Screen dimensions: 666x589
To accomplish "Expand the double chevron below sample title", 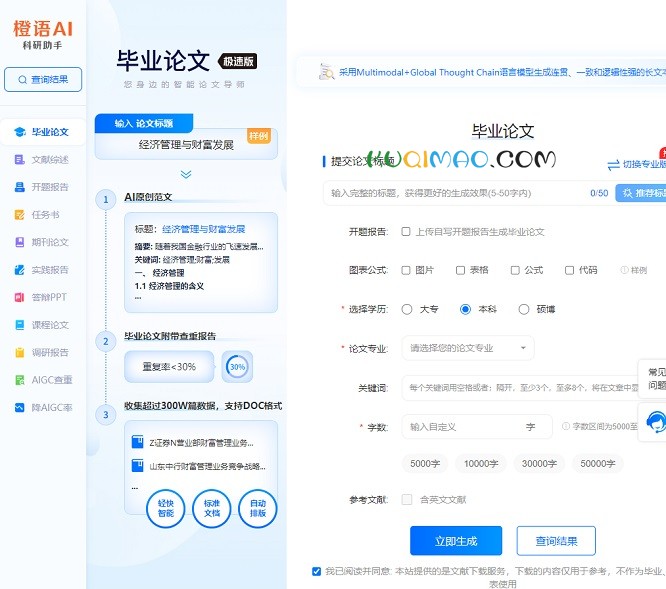I will click(186, 174).
